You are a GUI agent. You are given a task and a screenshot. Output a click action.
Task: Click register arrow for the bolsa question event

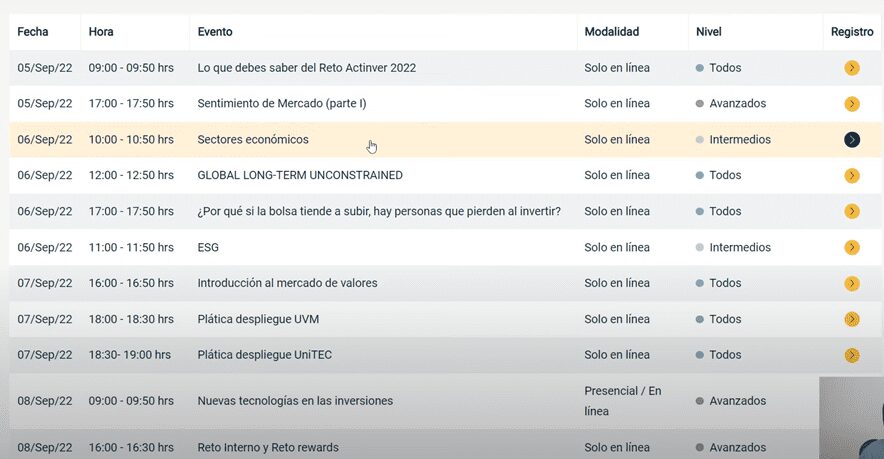point(852,212)
